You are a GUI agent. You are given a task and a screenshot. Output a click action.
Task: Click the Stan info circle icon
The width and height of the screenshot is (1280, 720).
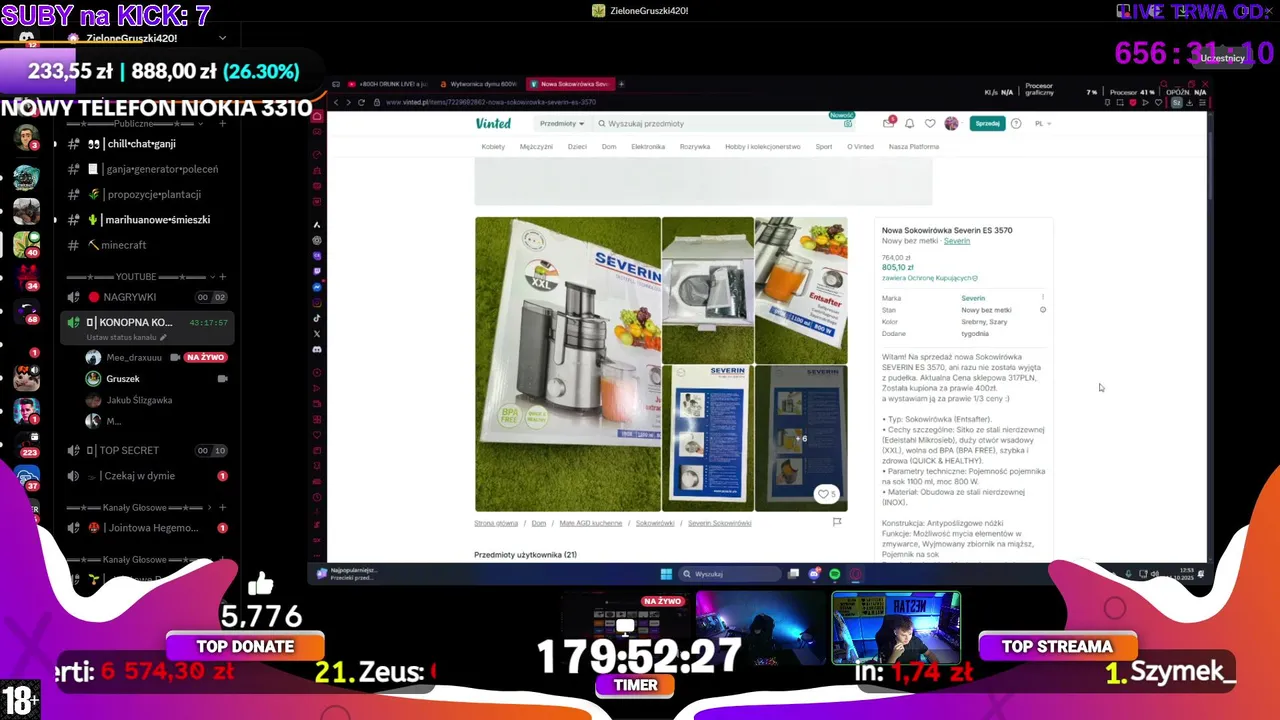click(1043, 310)
